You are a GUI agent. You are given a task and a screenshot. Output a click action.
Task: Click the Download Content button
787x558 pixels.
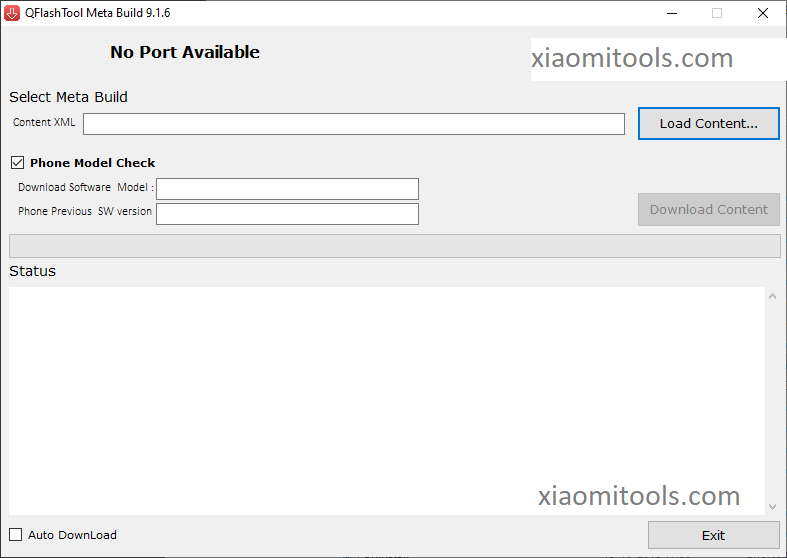tap(708, 209)
